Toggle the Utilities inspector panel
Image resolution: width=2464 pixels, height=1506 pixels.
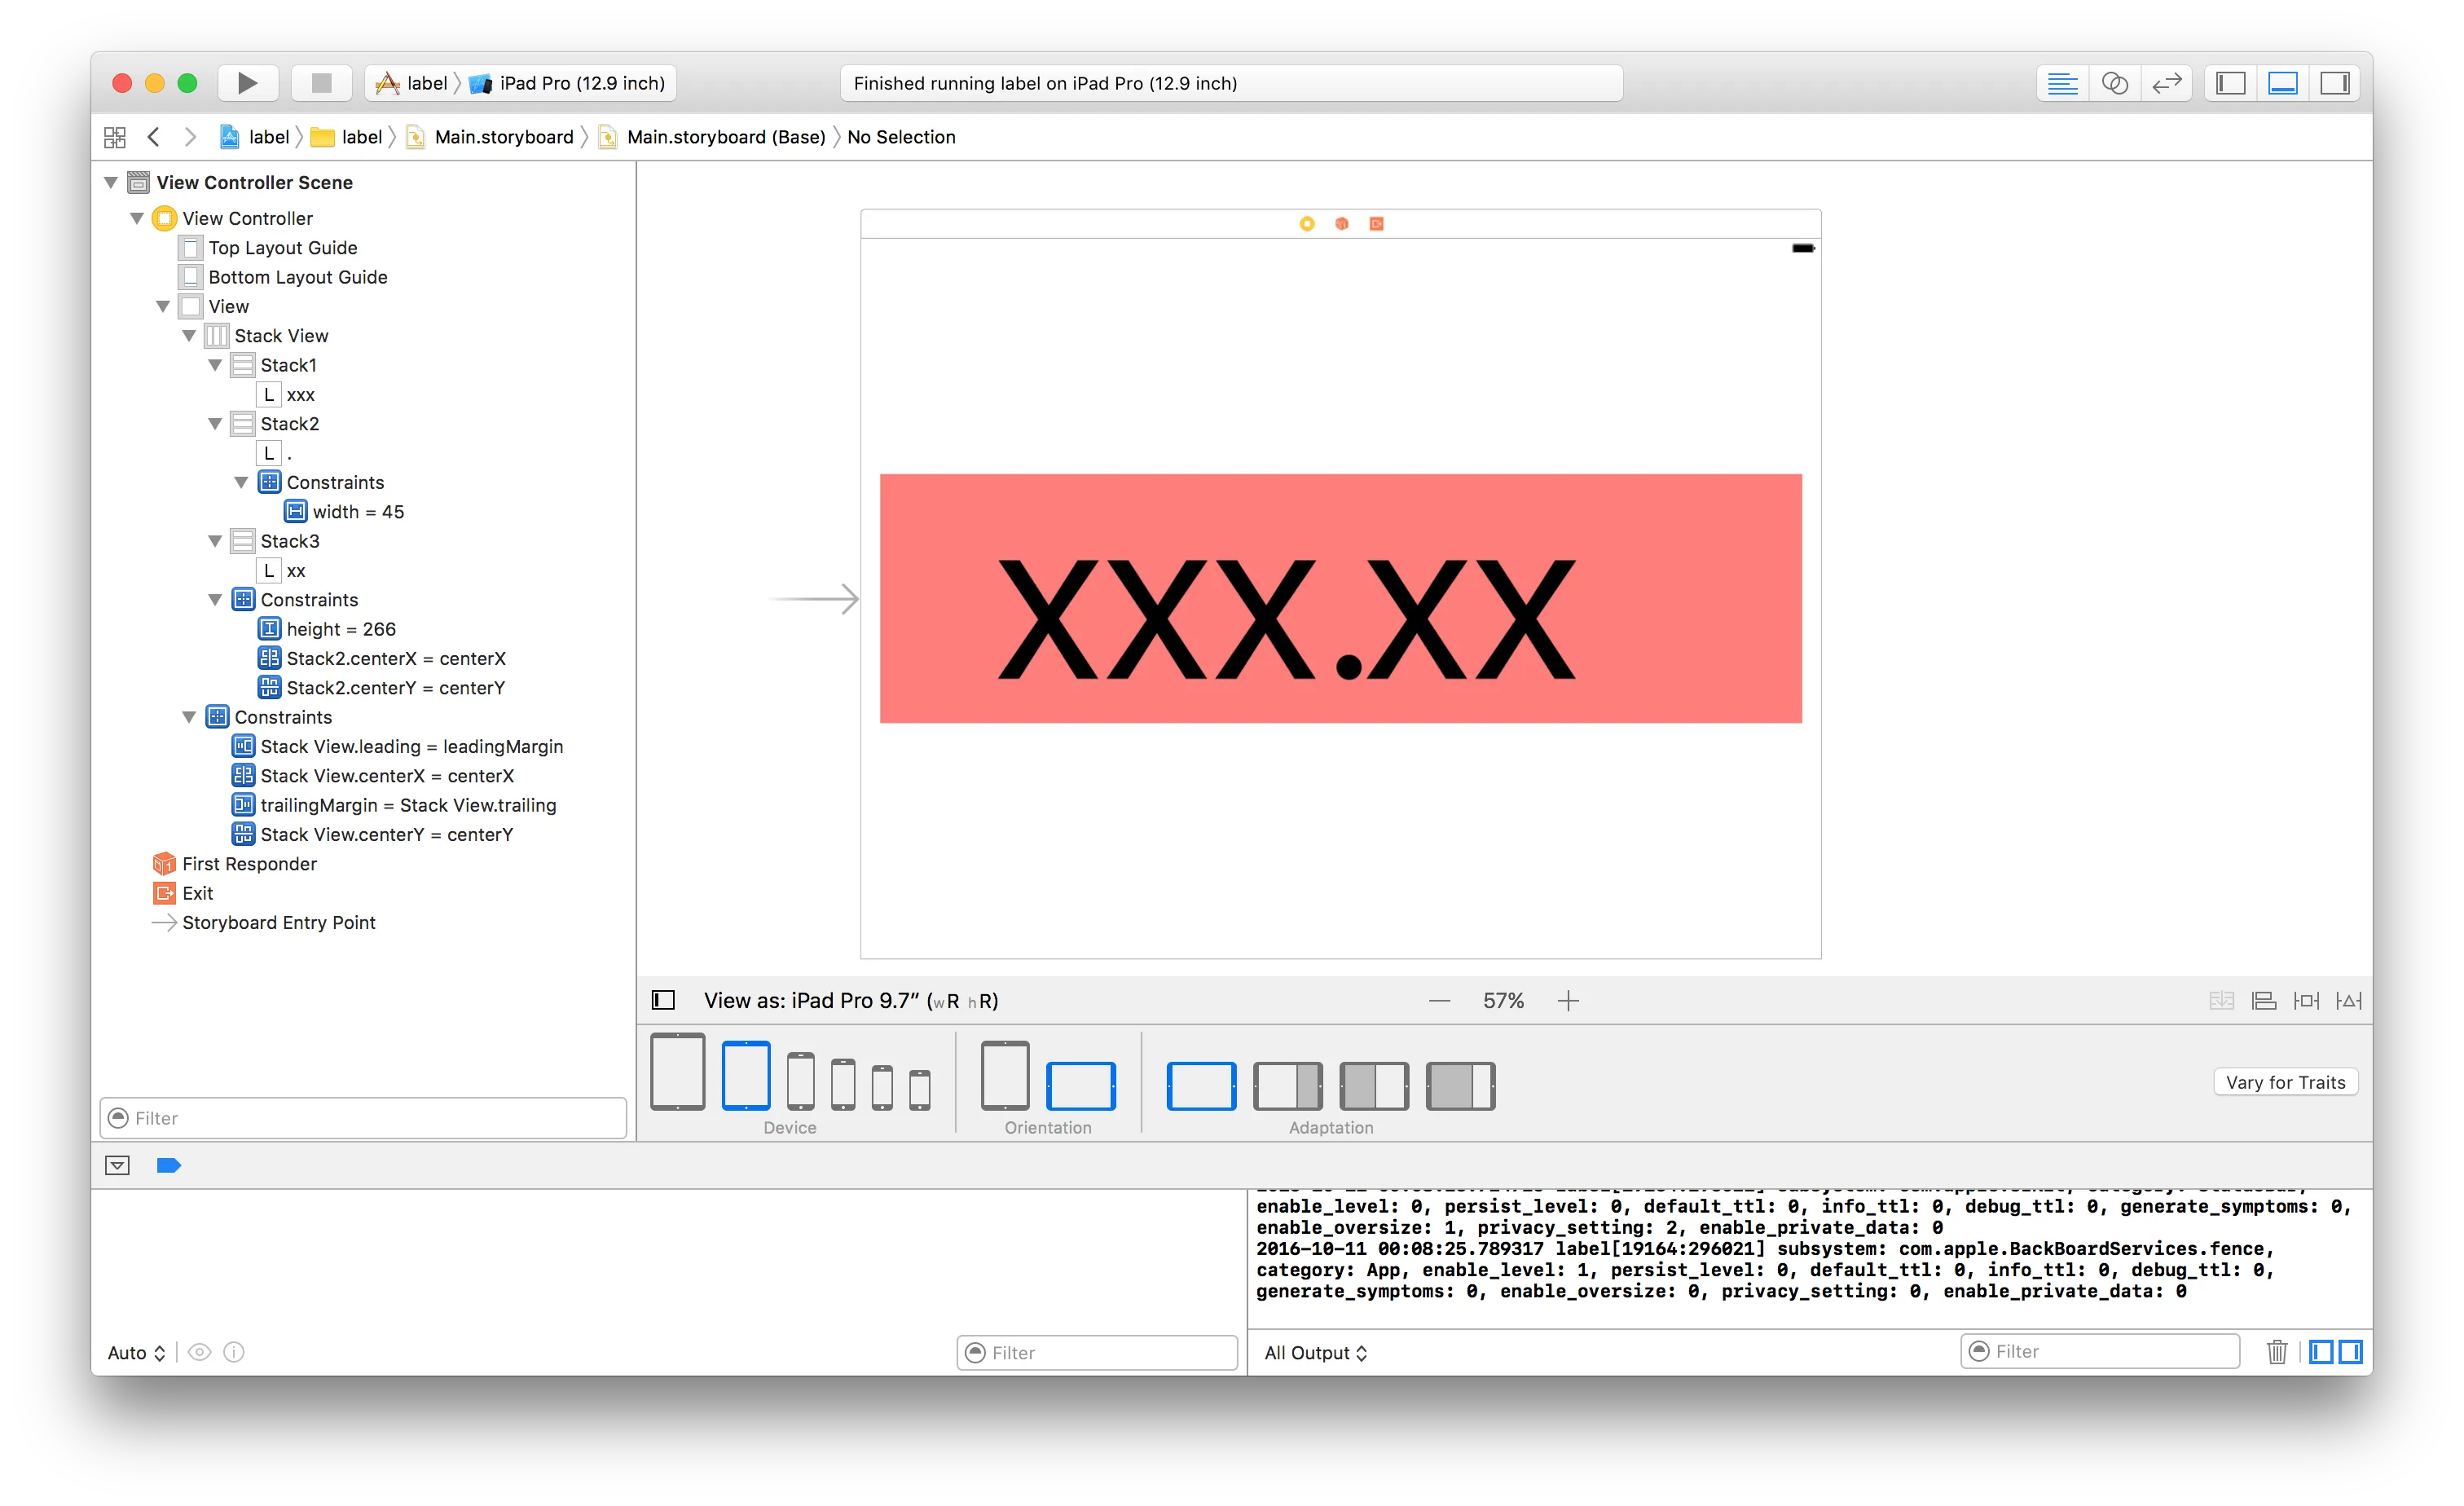tap(2335, 83)
